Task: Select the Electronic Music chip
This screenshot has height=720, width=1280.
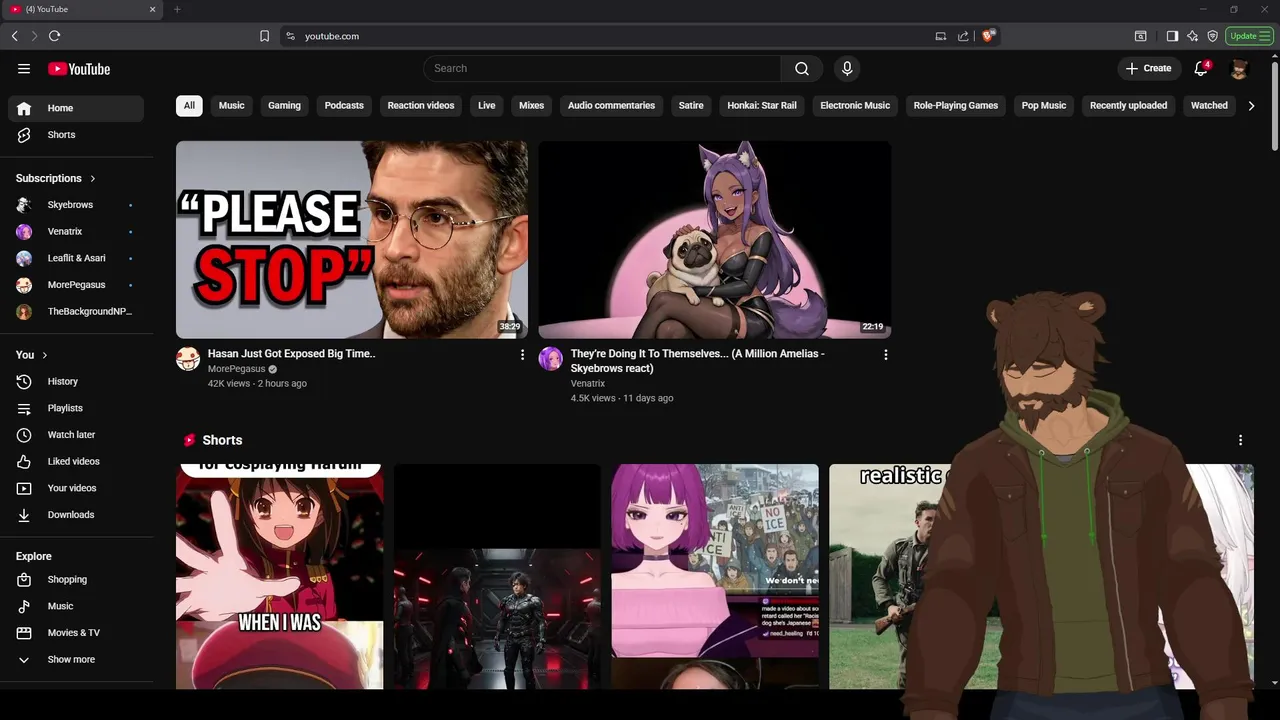Action: pyautogui.click(x=855, y=106)
